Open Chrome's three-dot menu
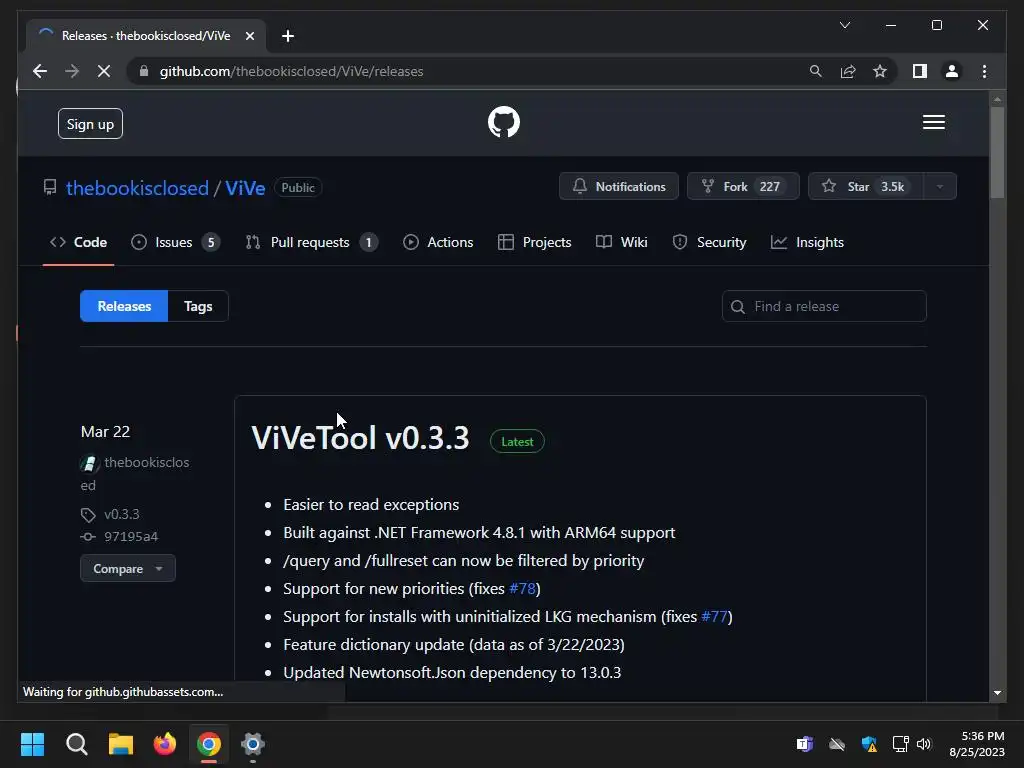 (984, 71)
